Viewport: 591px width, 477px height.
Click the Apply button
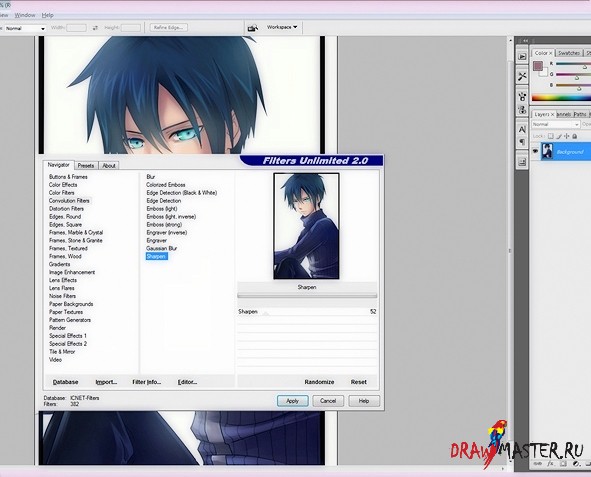pos(292,401)
